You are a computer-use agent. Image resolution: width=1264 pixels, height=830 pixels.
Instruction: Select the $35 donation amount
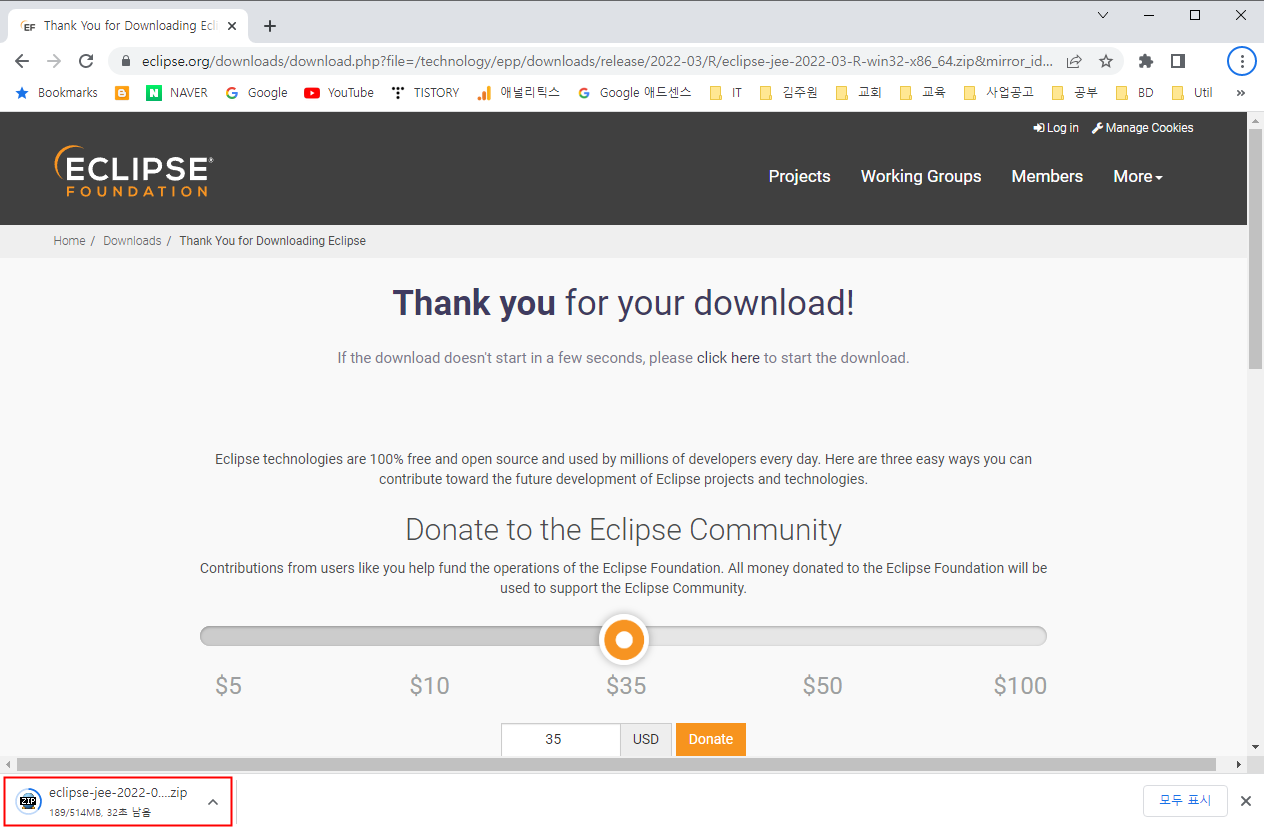(626, 686)
